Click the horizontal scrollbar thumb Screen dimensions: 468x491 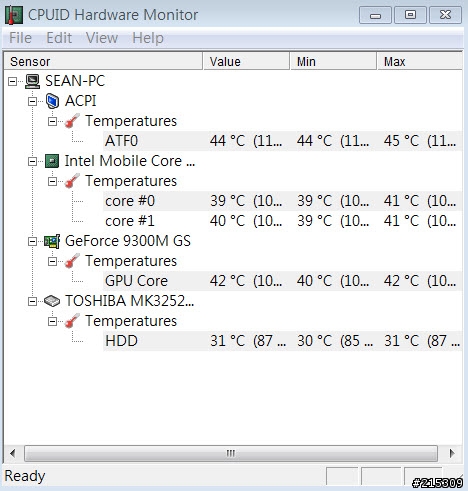[231, 453]
